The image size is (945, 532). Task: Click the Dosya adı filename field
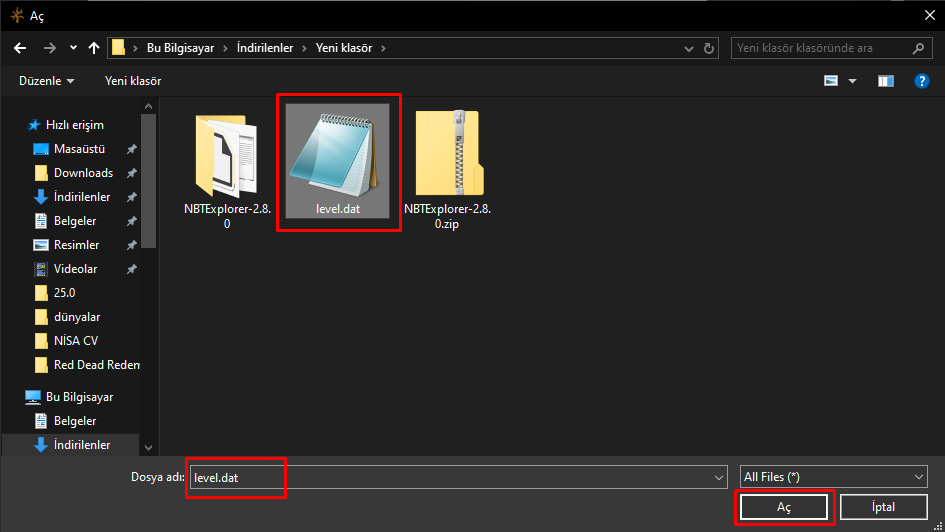click(x=456, y=478)
